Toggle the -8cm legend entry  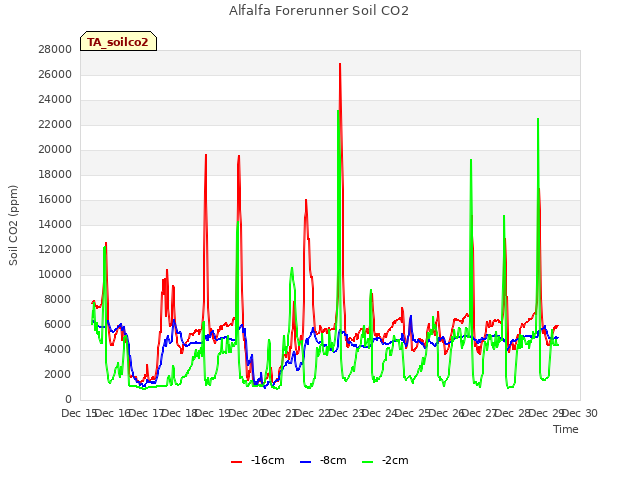(323, 460)
